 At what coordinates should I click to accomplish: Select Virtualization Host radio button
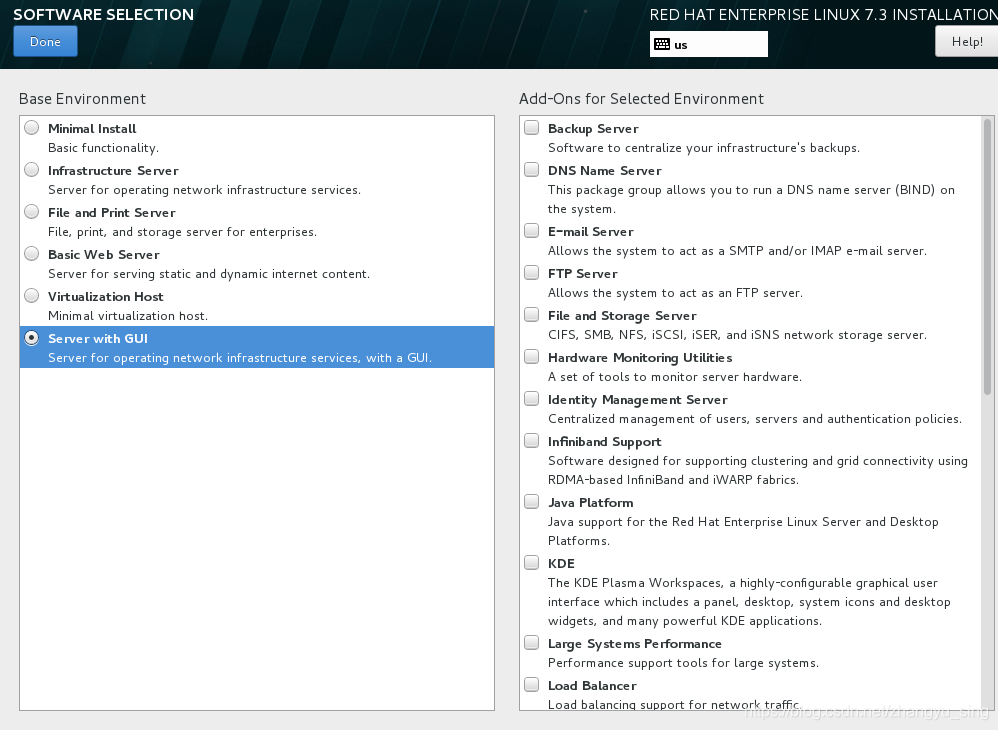click(x=31, y=296)
